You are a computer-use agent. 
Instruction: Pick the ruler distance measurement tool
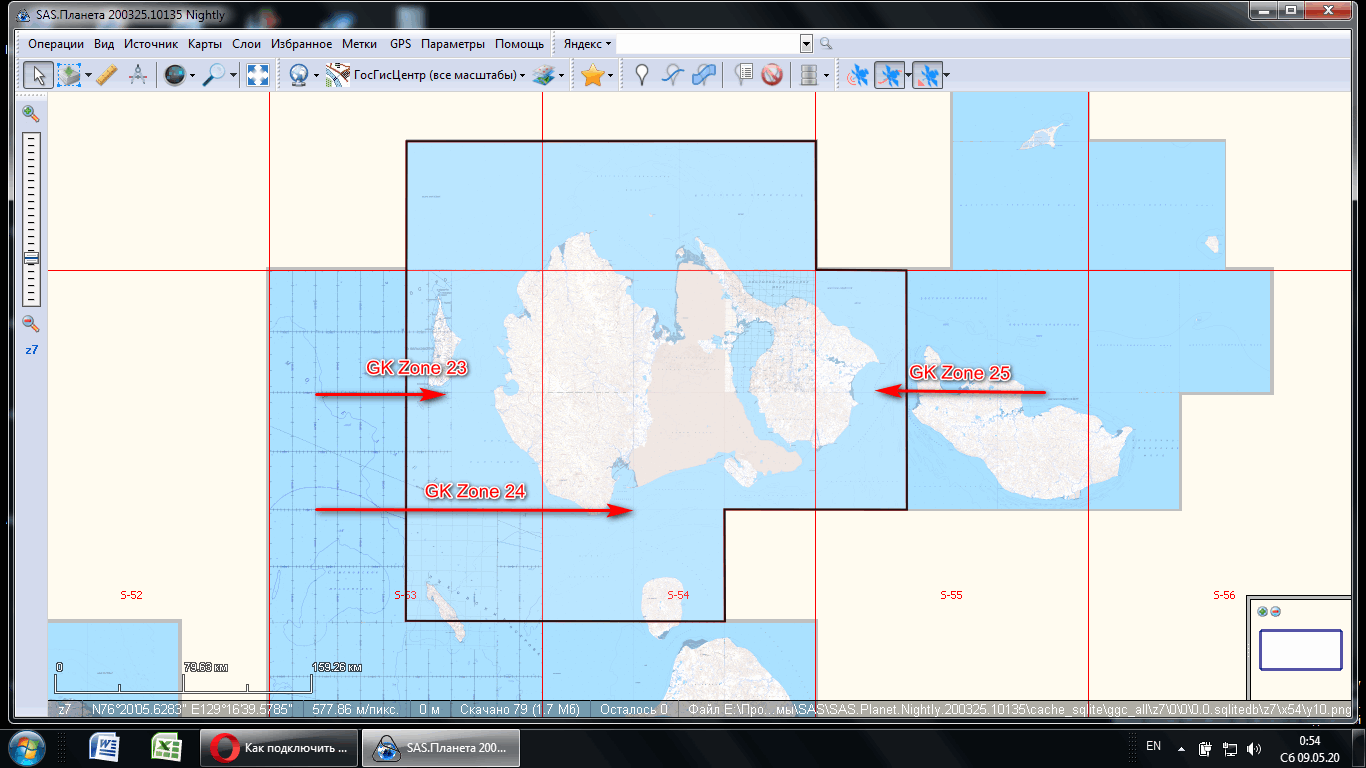pos(107,75)
